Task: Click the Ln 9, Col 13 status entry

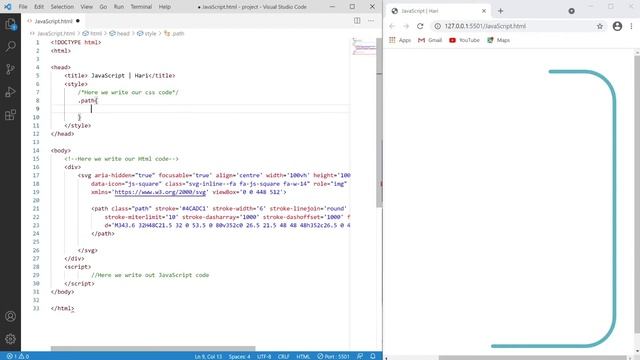Action: 208,356
